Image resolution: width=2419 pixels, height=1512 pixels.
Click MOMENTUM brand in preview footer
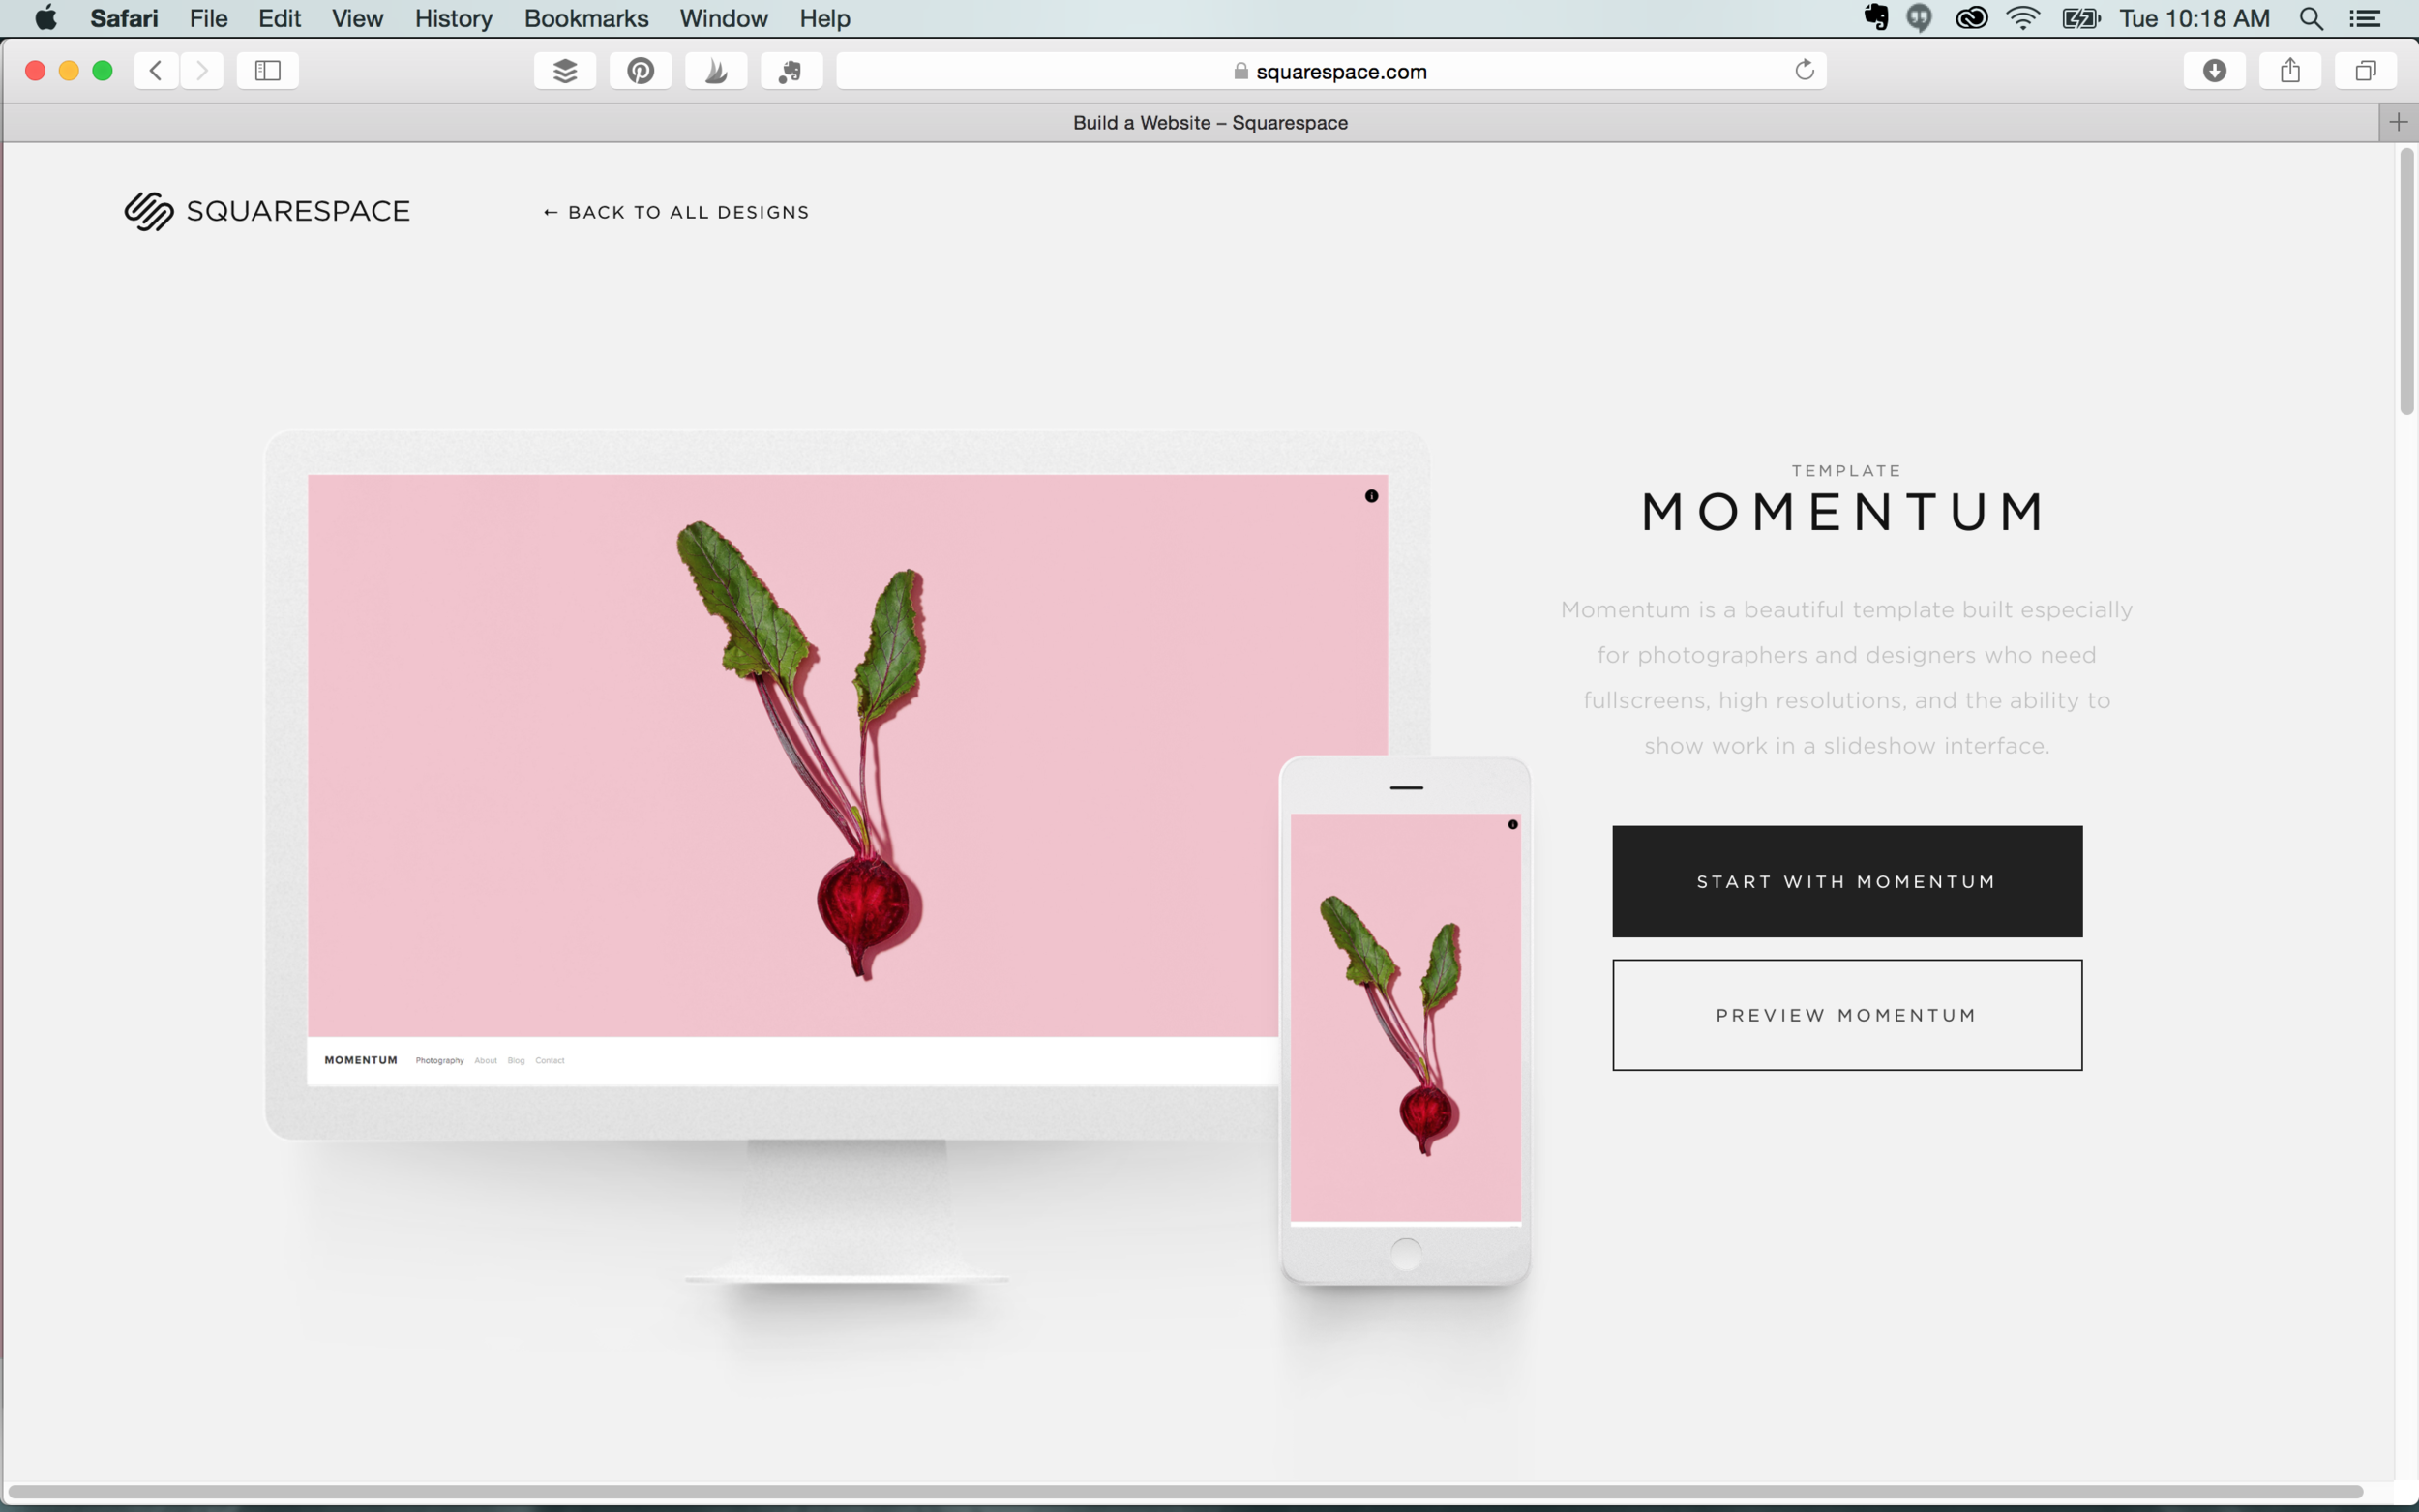click(361, 1060)
